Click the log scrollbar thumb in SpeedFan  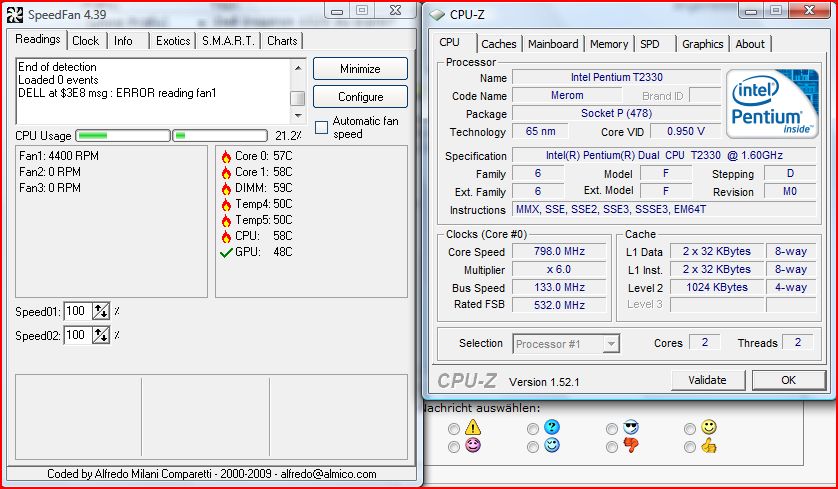[x=298, y=98]
